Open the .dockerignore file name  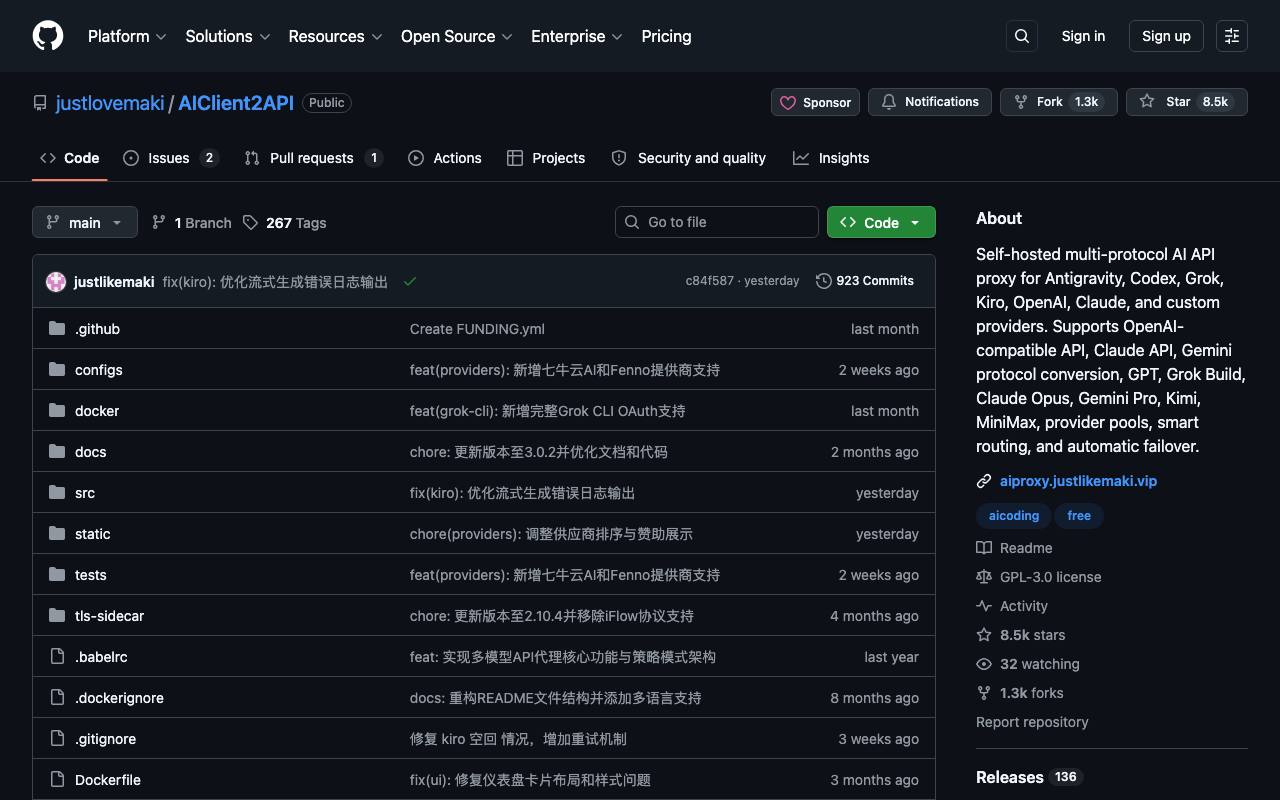119,698
